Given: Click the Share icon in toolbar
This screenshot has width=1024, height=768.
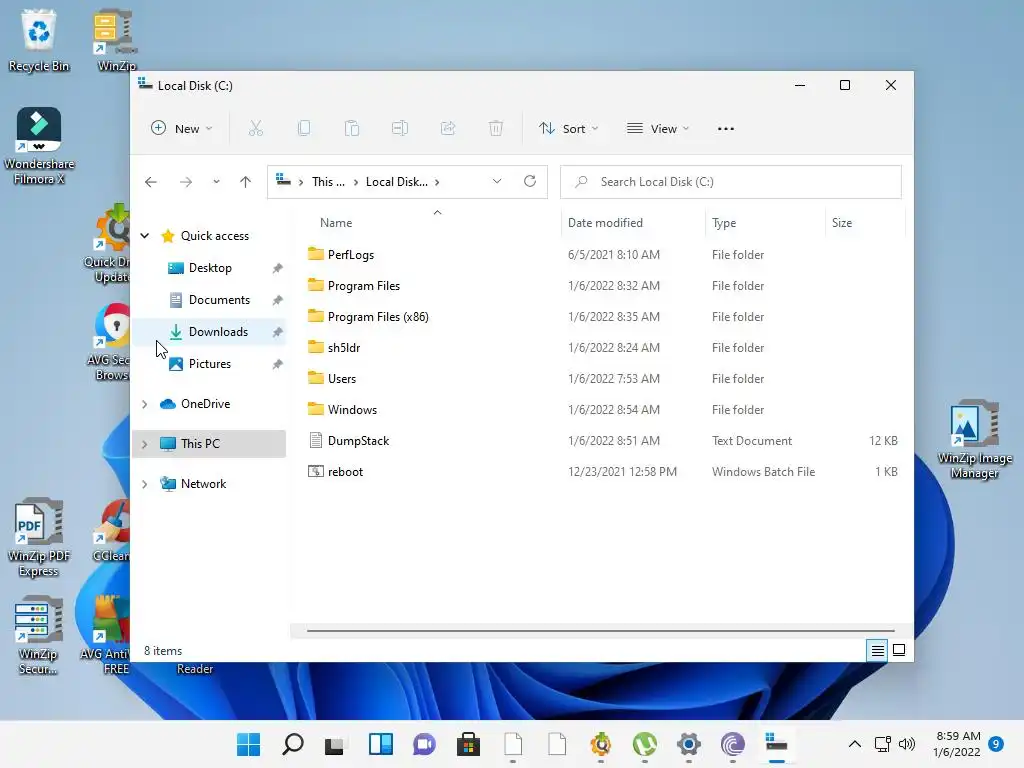Looking at the screenshot, I should click(x=448, y=129).
